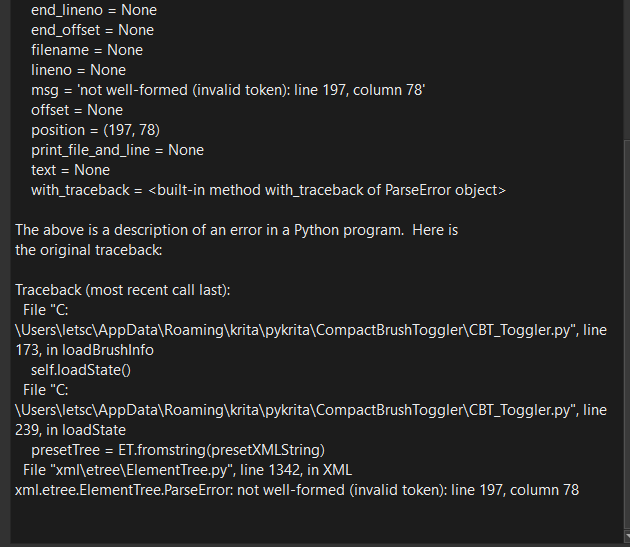The height and width of the screenshot is (547, 630).
Task: Click the 'the original traceback:' text
Action: click(88, 250)
